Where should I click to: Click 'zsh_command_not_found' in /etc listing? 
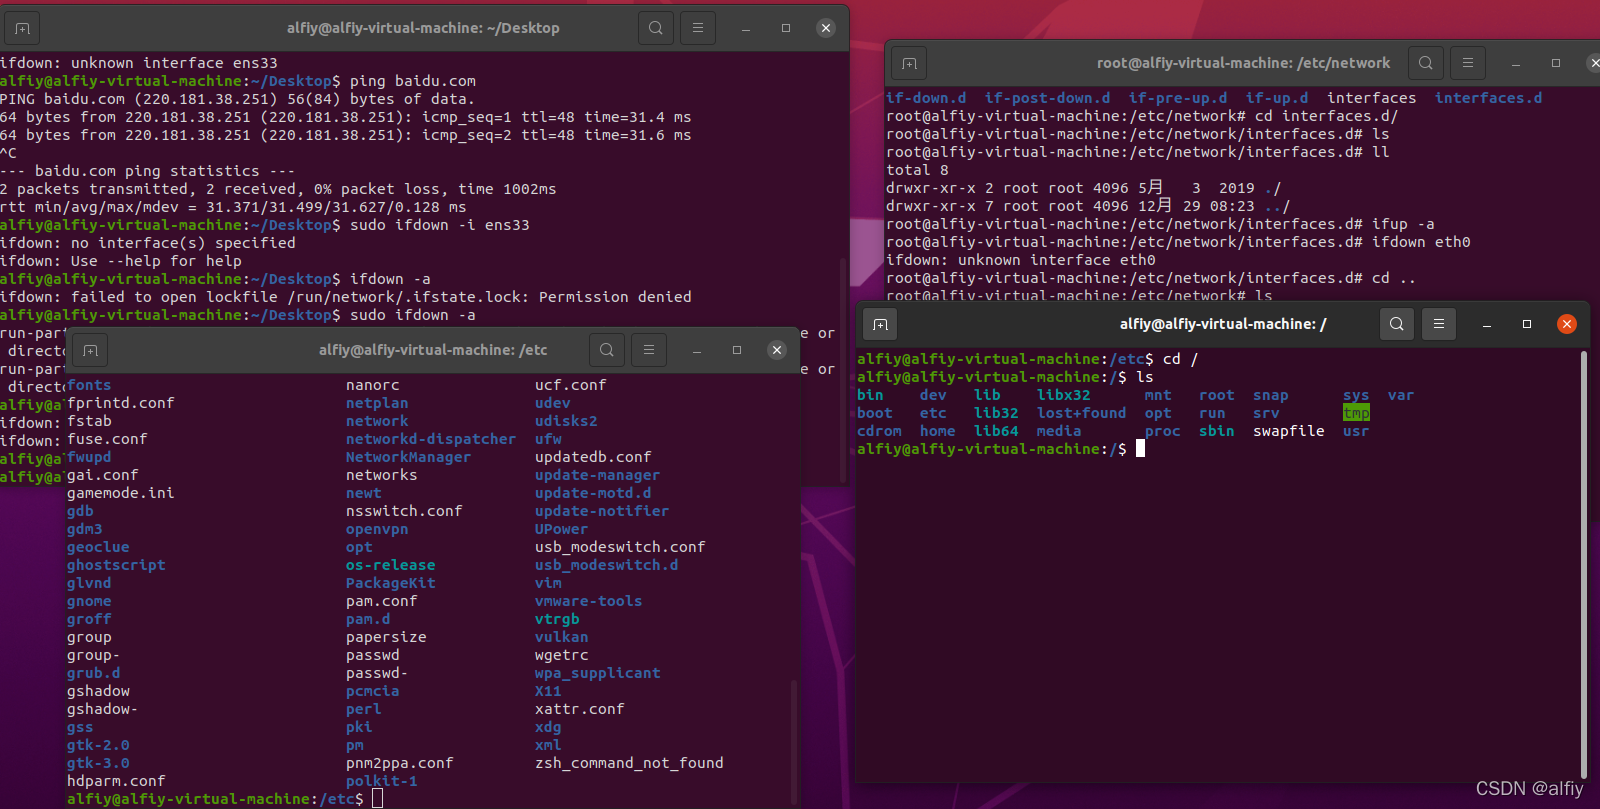point(629,763)
